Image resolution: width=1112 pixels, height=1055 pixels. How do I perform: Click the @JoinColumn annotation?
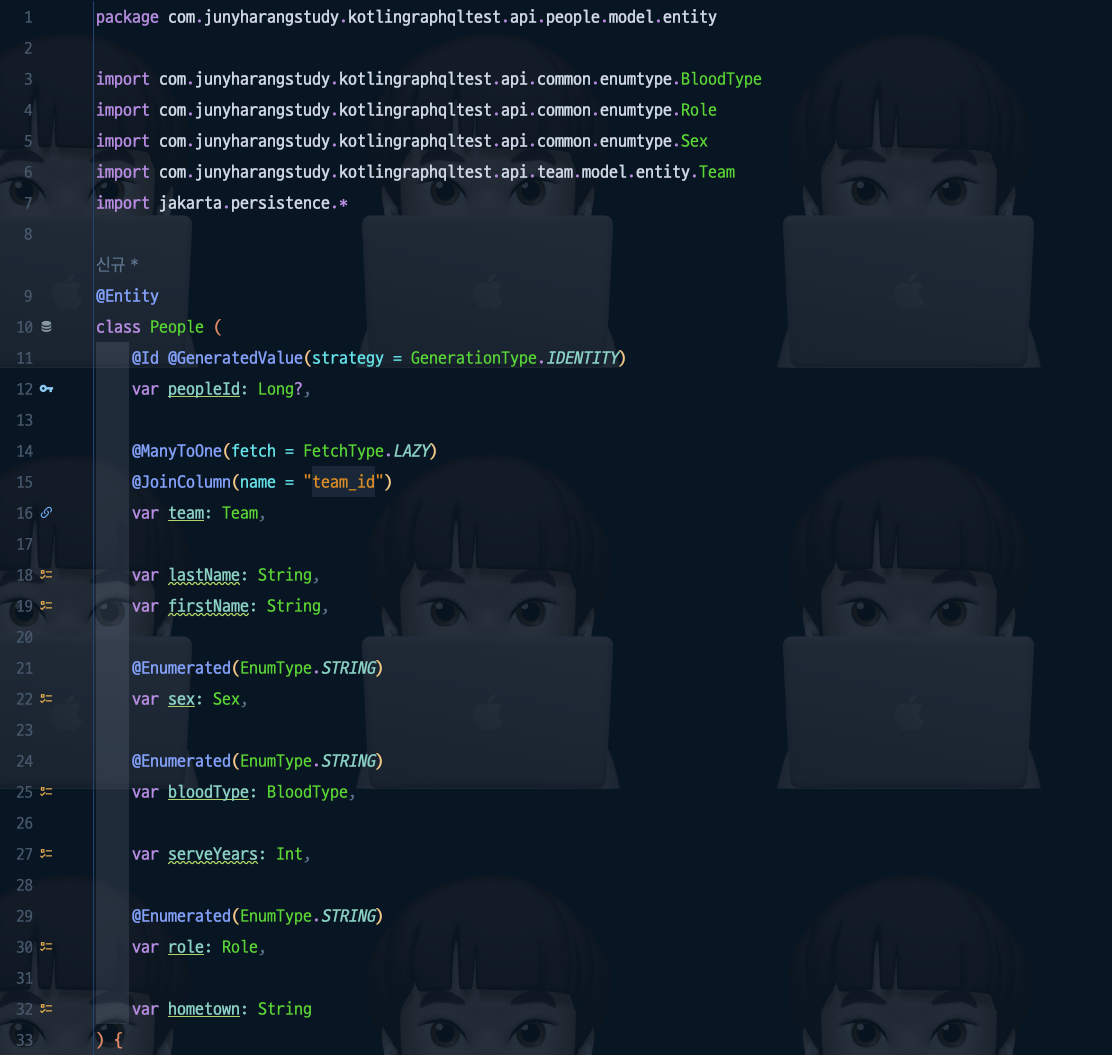point(181,482)
